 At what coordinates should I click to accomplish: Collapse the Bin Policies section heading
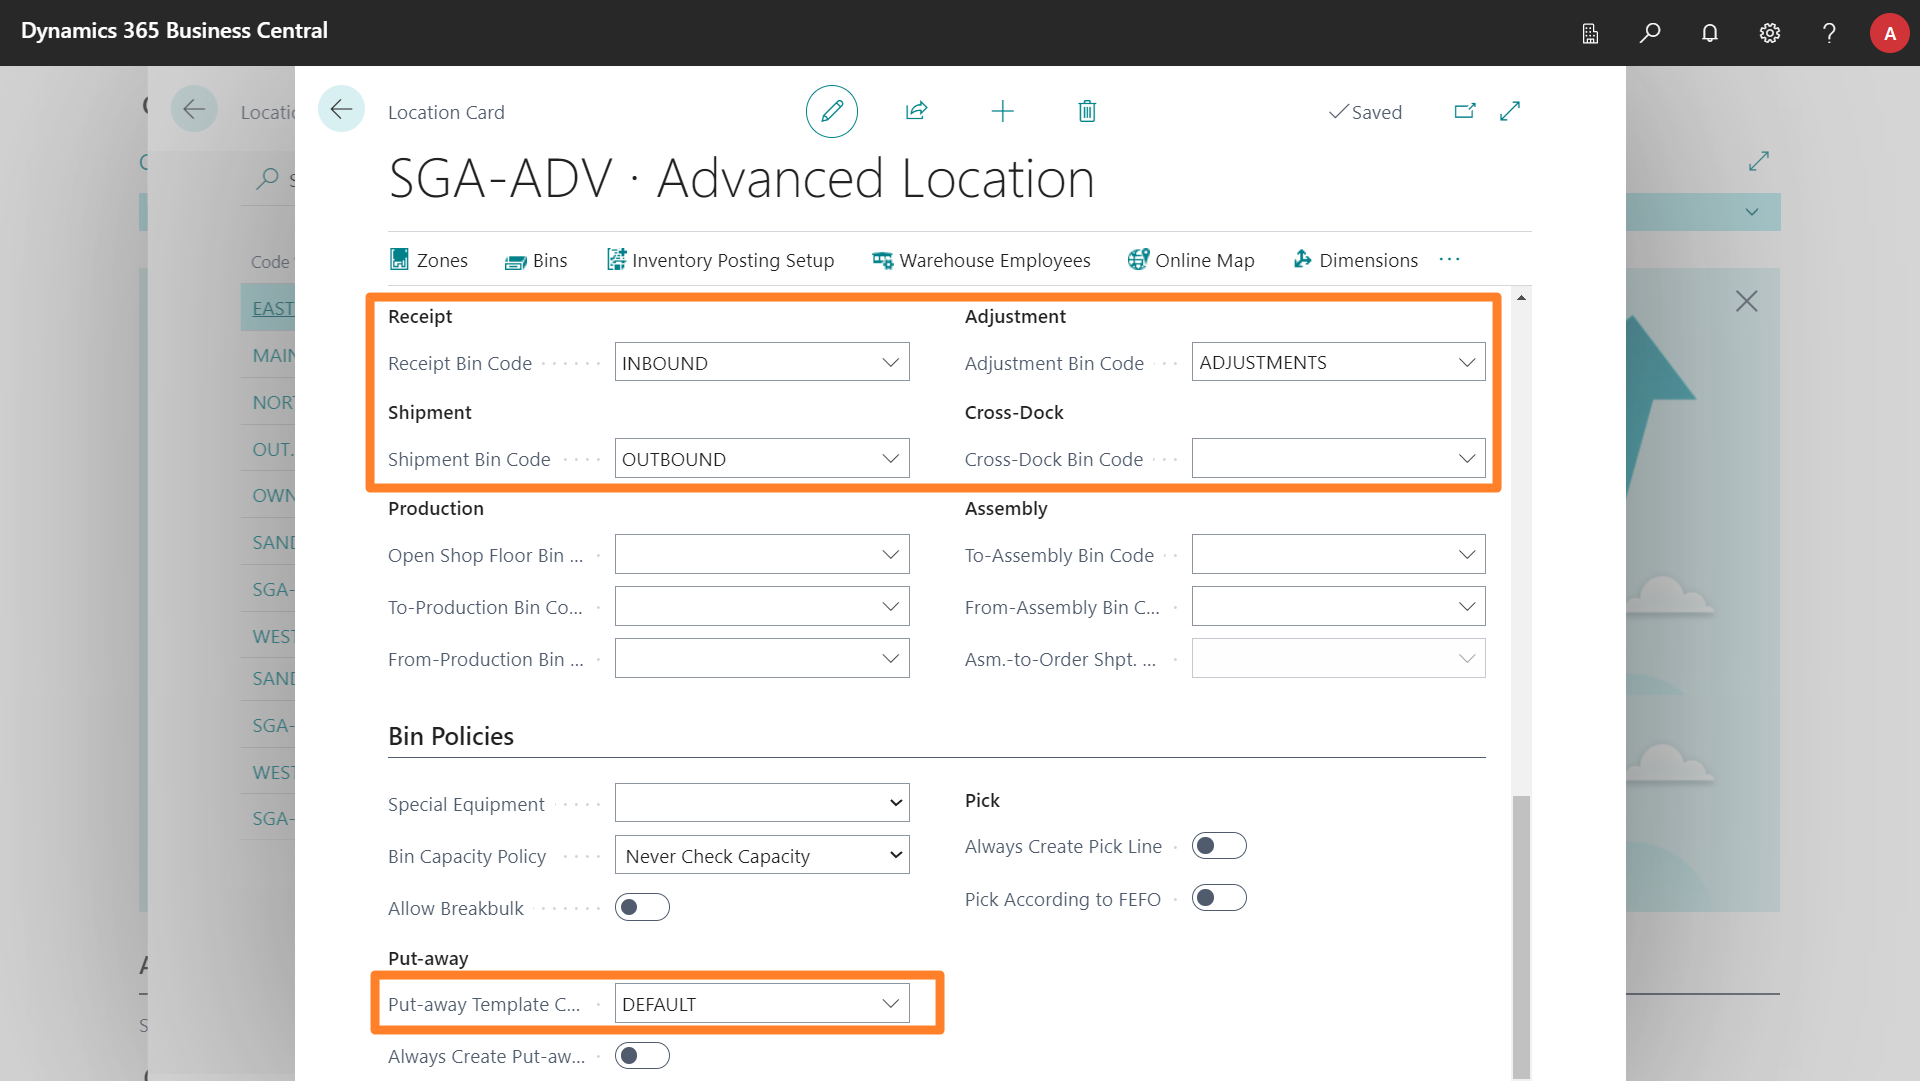(x=451, y=737)
